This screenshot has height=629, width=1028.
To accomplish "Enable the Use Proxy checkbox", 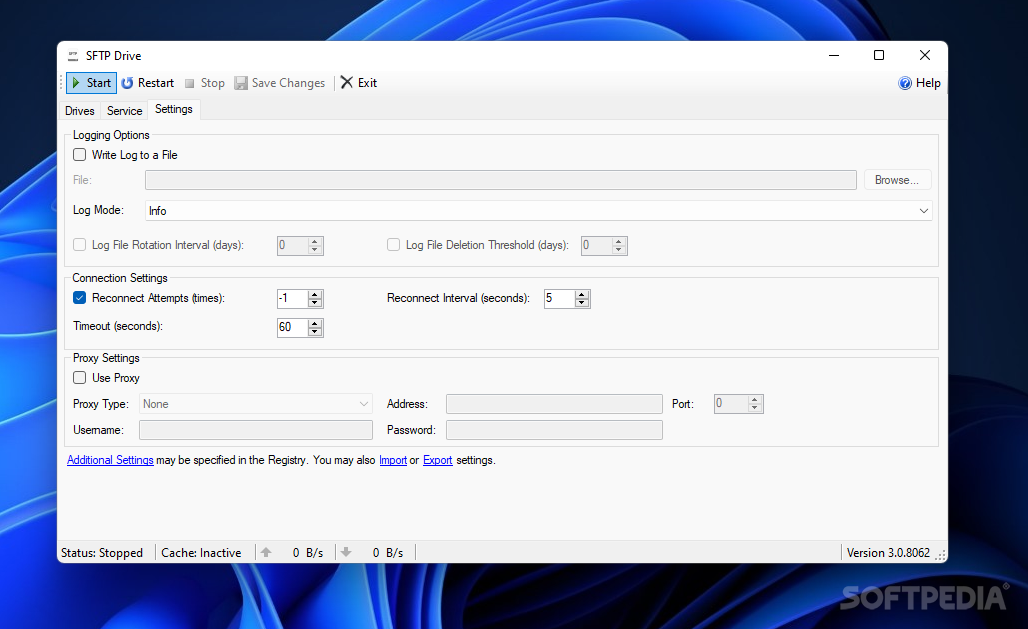I will (79, 378).
